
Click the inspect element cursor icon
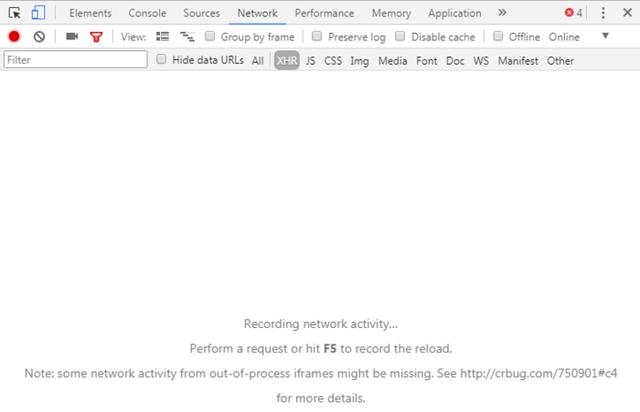14,13
